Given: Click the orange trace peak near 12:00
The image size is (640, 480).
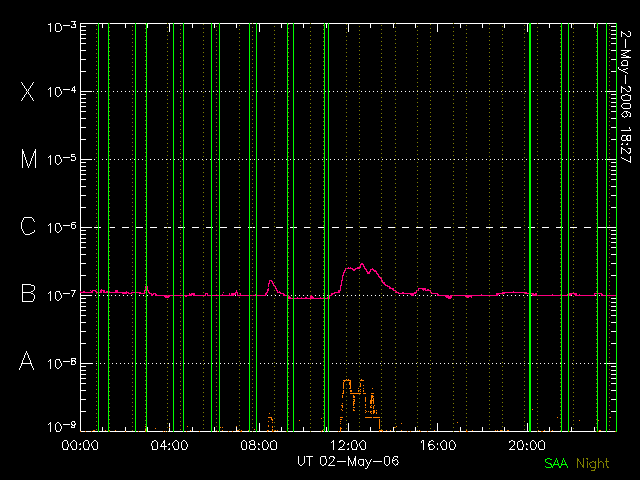Looking at the screenshot, I should pyautogui.click(x=347, y=381).
